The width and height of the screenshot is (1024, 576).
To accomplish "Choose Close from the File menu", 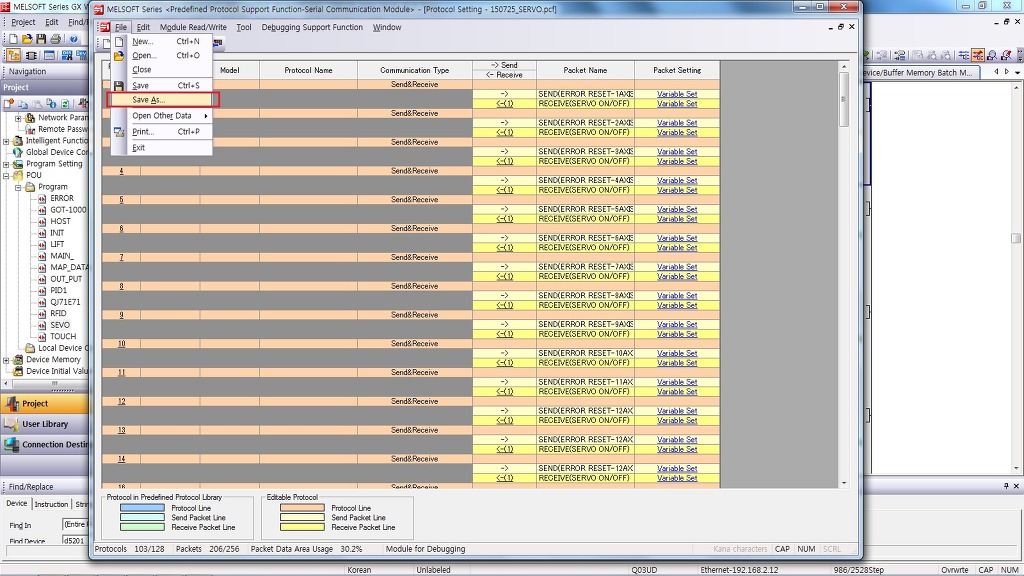I will 142,70.
